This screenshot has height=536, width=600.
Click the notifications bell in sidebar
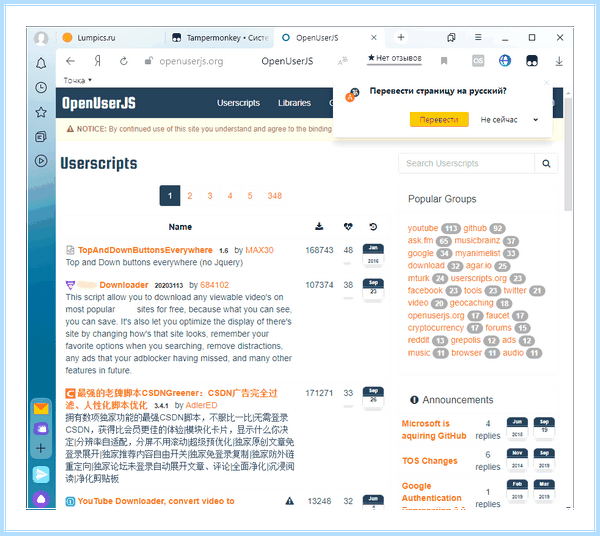coord(41,63)
